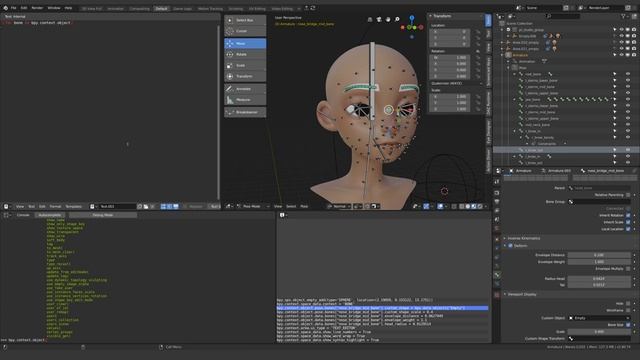Collapse the Viewport Display panel
Image resolution: width=640 pixels, height=360 pixels.
(505, 294)
